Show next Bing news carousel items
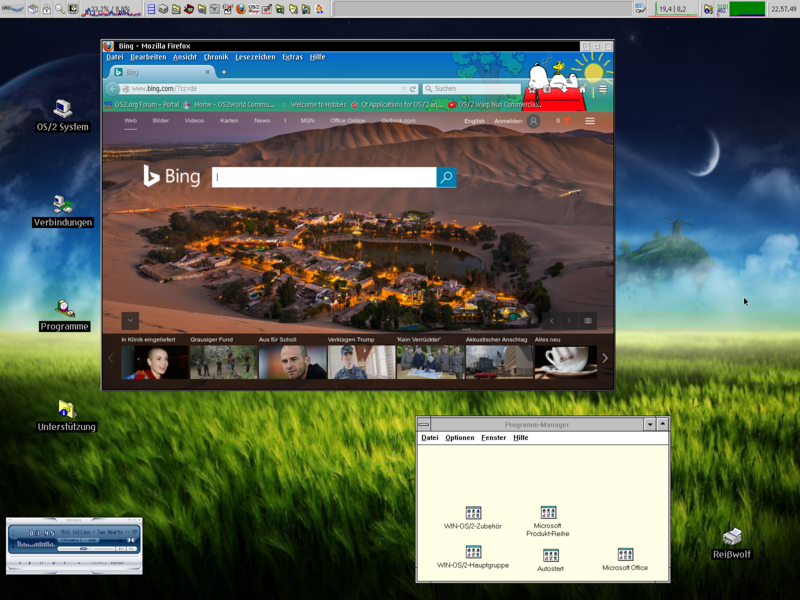 click(x=605, y=358)
